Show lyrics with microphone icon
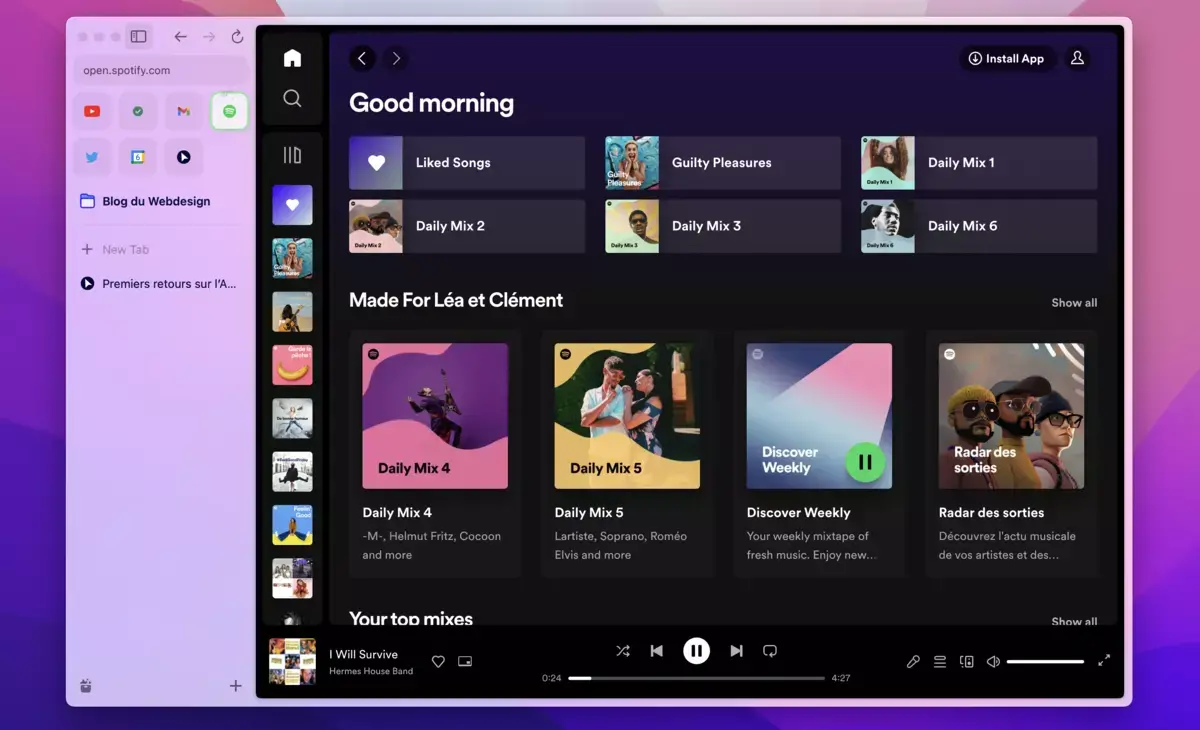Image resolution: width=1200 pixels, height=730 pixels. [913, 661]
